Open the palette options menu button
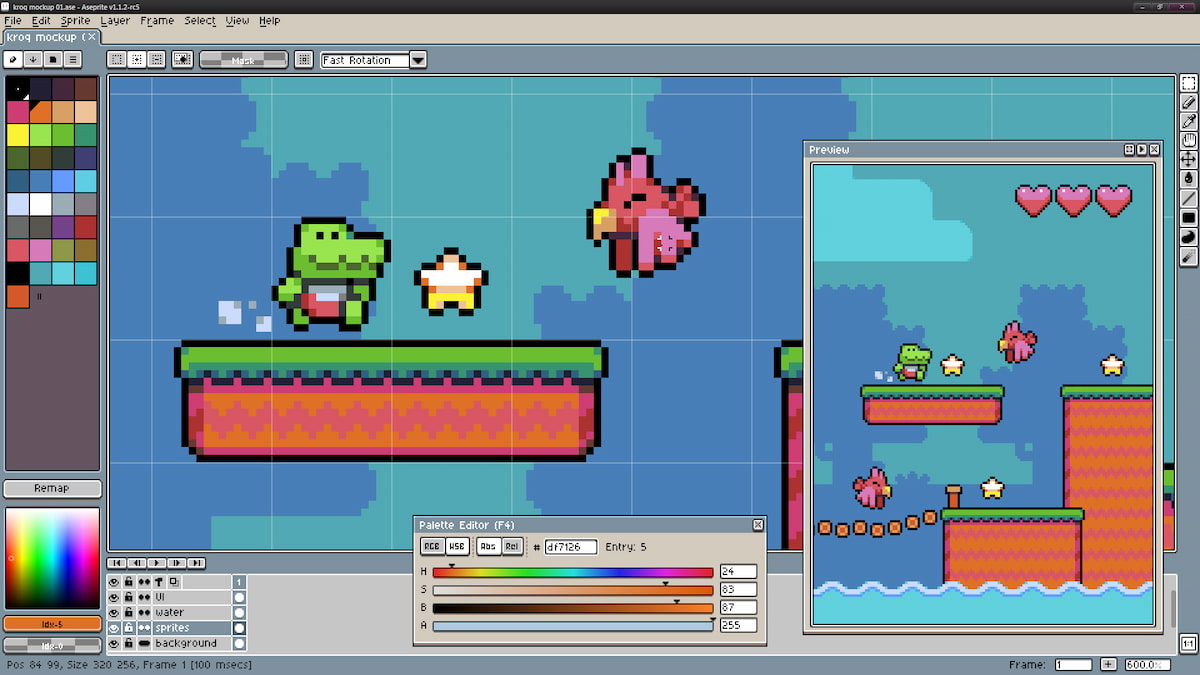The width and height of the screenshot is (1200, 675). click(73, 59)
